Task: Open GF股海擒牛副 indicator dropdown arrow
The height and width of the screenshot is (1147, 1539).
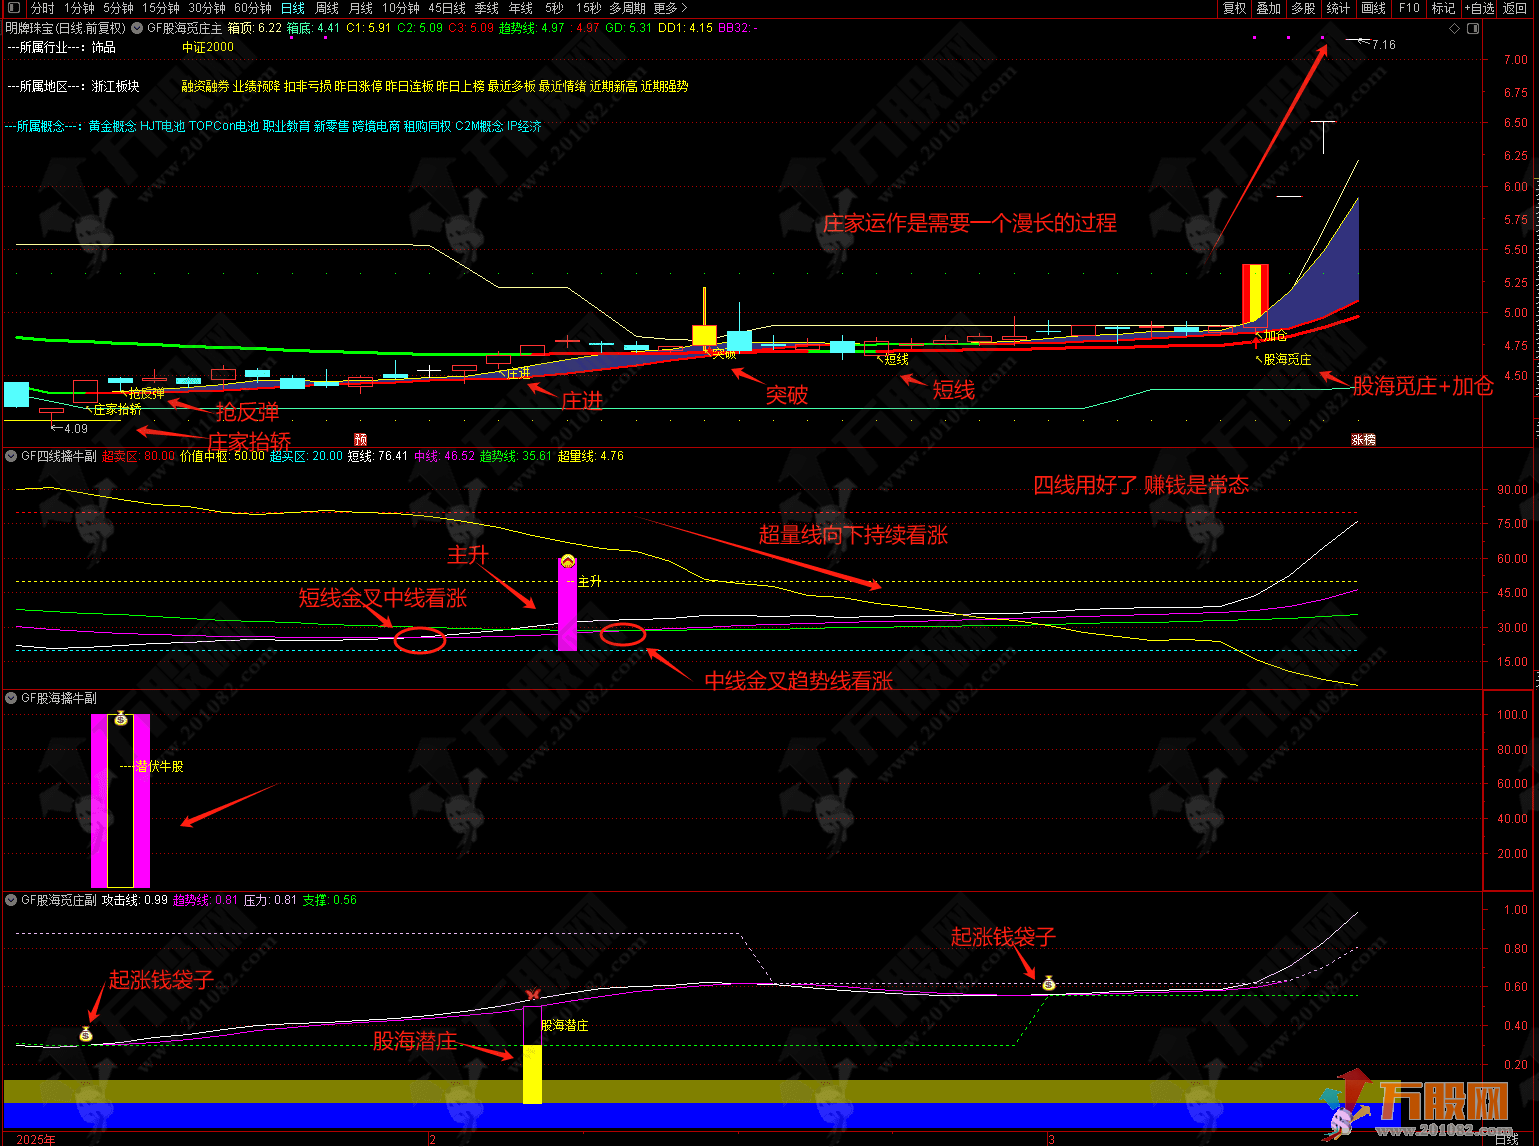Action: [11, 698]
